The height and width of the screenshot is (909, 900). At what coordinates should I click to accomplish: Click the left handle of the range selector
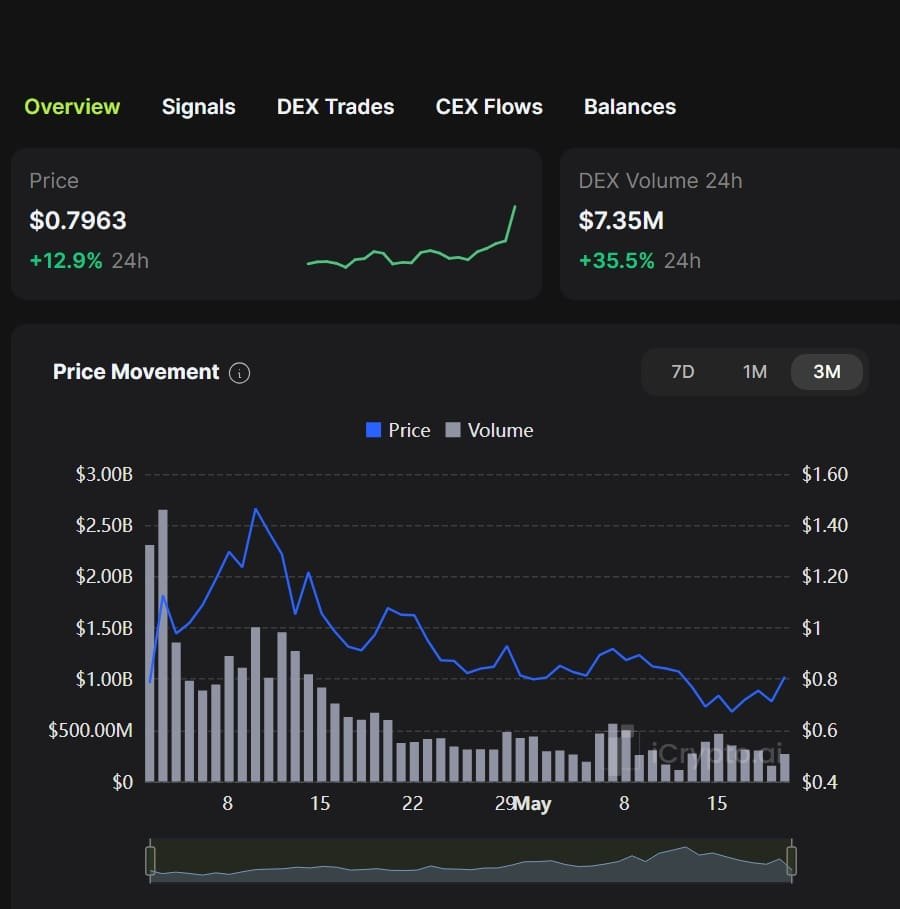[150, 858]
